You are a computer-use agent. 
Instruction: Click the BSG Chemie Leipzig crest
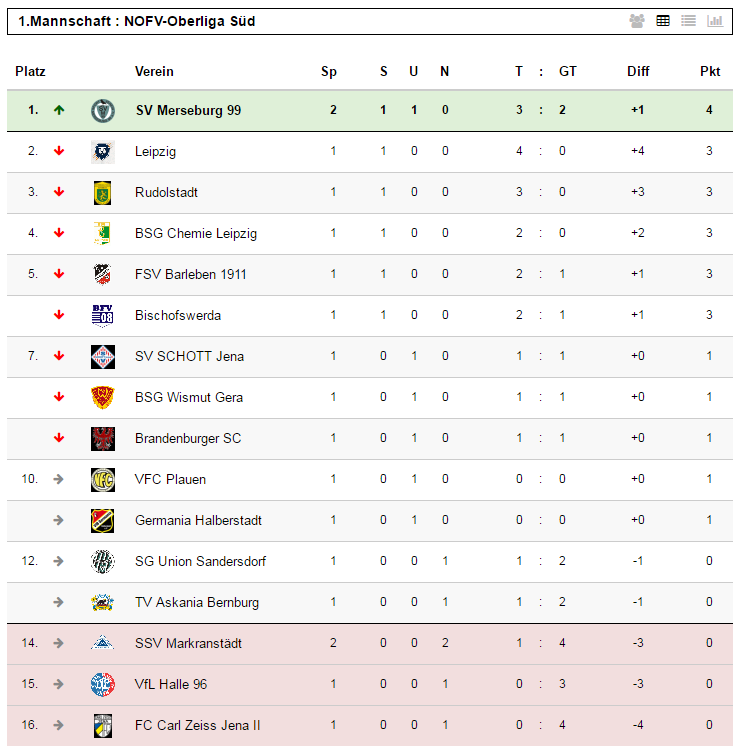click(103, 233)
